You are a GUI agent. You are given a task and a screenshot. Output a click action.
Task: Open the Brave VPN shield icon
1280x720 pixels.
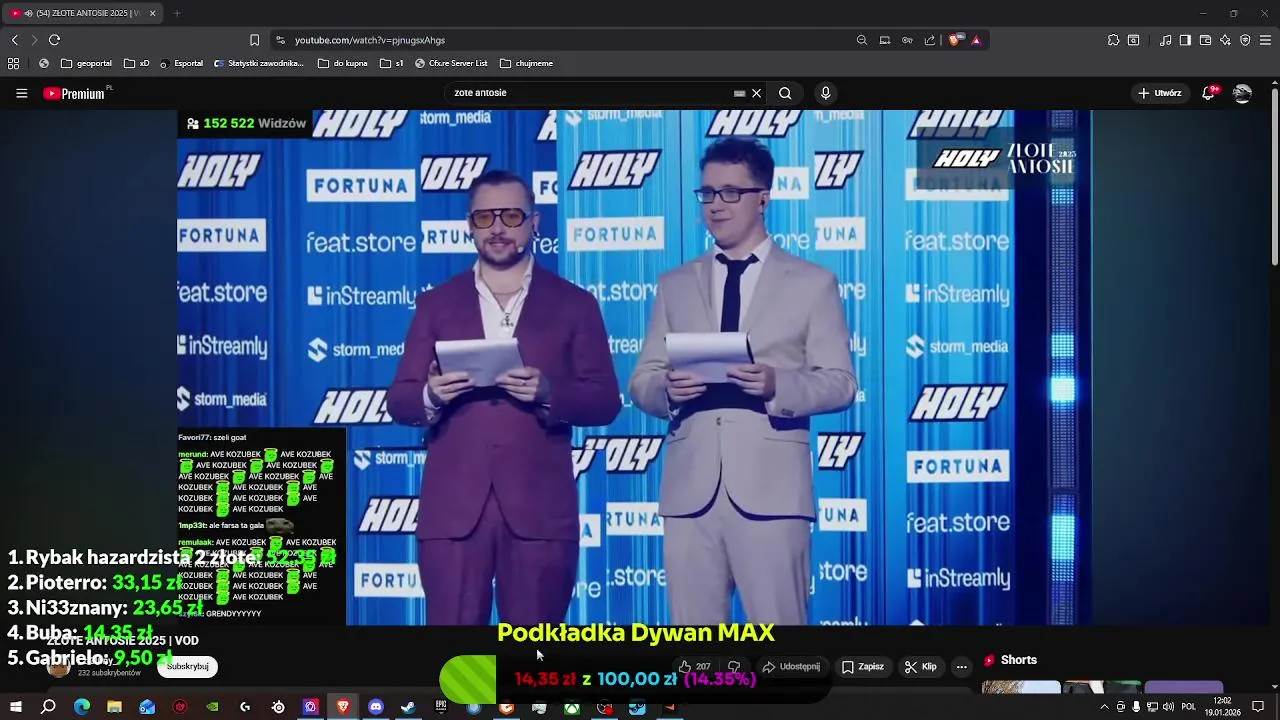(x=1245, y=40)
